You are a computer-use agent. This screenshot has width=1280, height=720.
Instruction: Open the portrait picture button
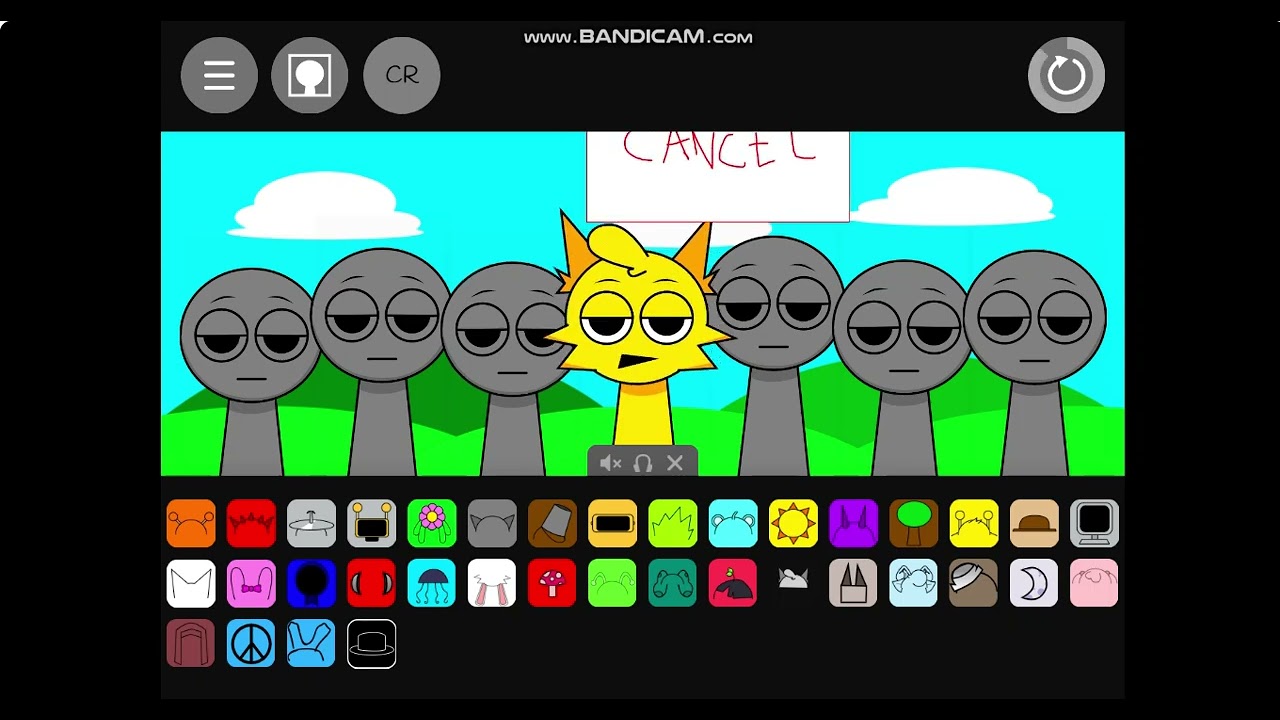click(x=310, y=75)
